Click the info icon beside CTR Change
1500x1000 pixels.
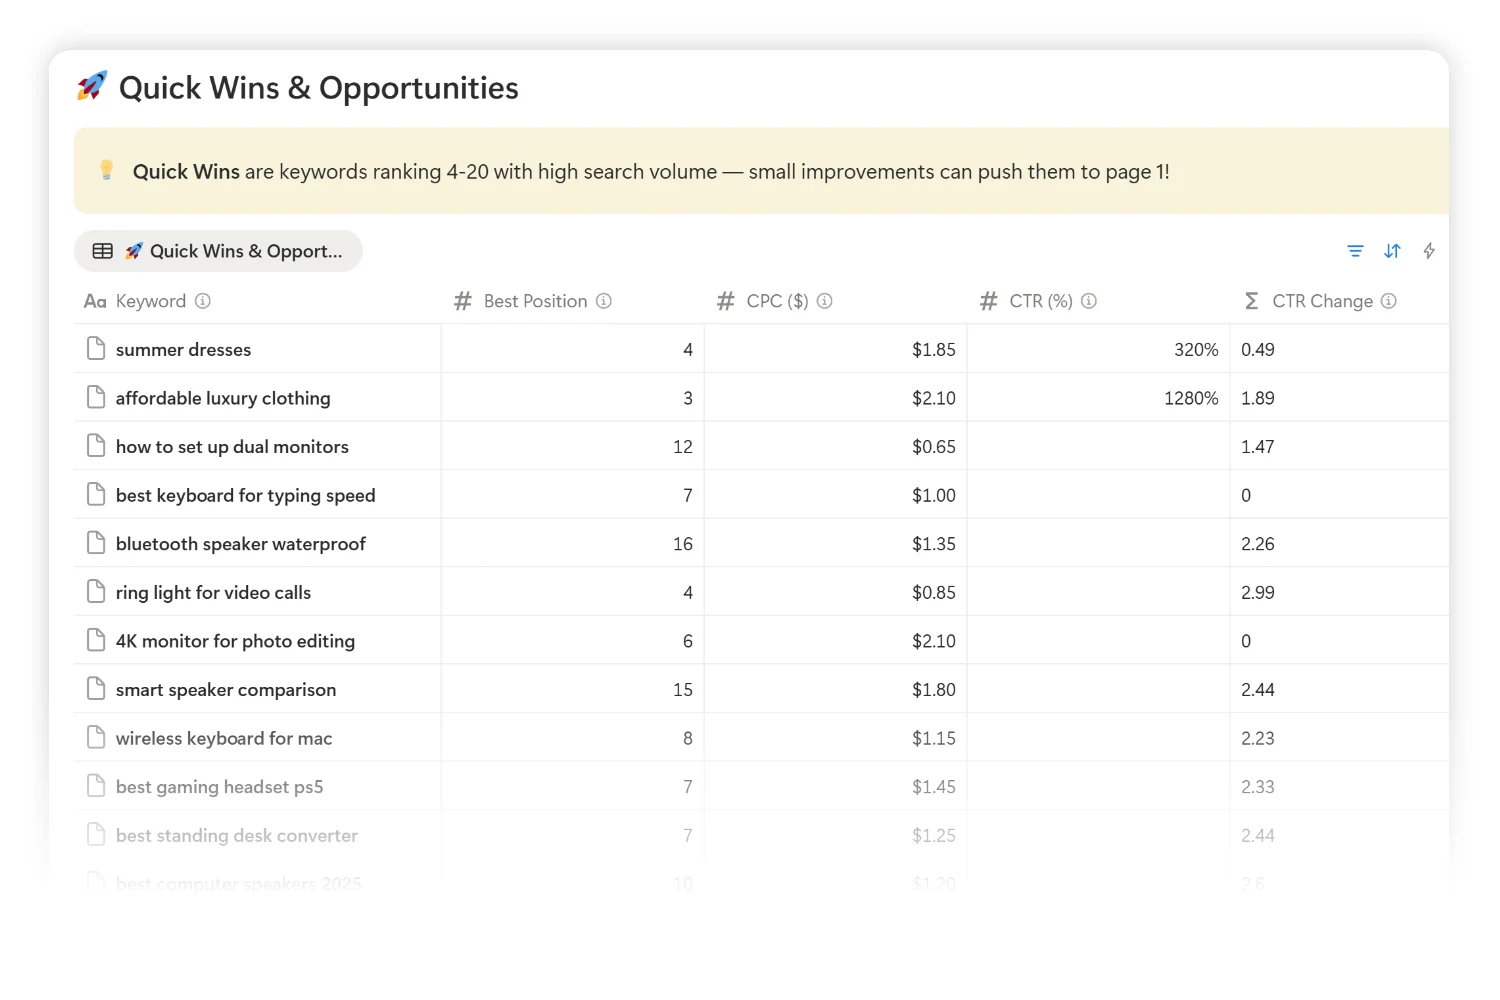pyautogui.click(x=1389, y=301)
